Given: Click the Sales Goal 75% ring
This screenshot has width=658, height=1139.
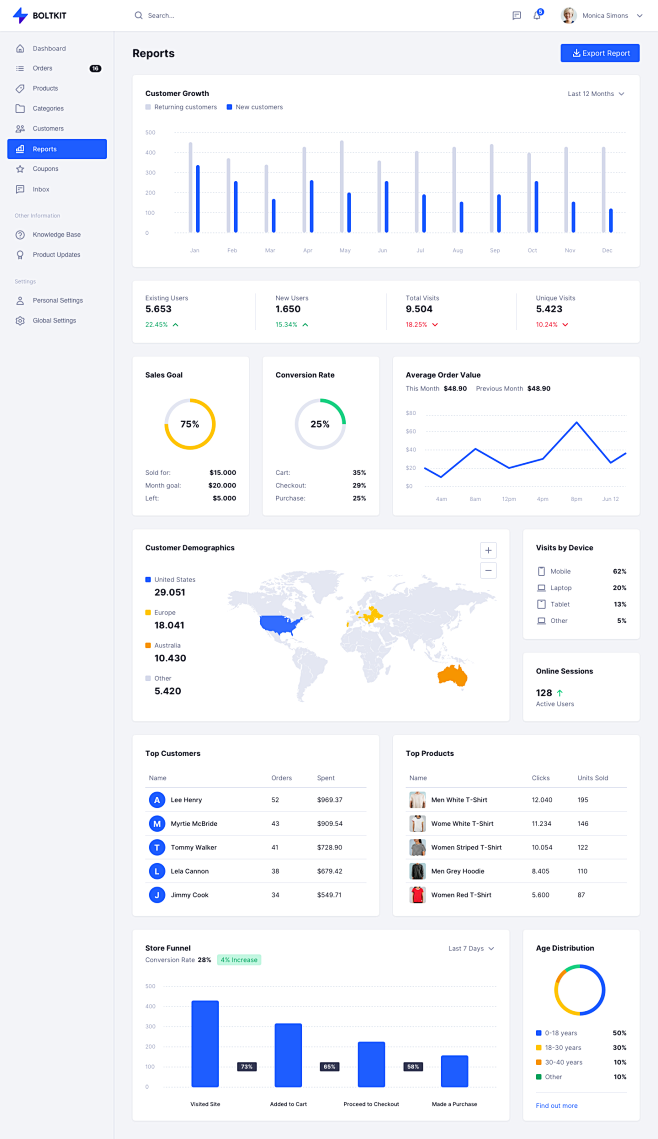Looking at the screenshot, I should 190,424.
